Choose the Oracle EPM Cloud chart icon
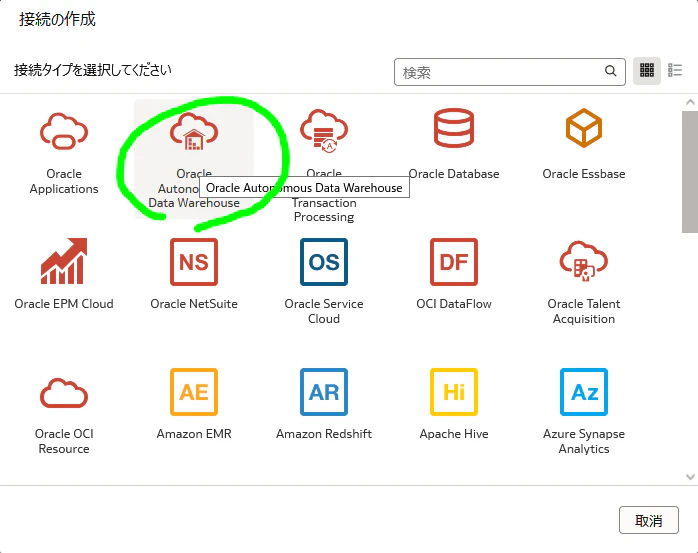The height and width of the screenshot is (553, 698). [64, 261]
